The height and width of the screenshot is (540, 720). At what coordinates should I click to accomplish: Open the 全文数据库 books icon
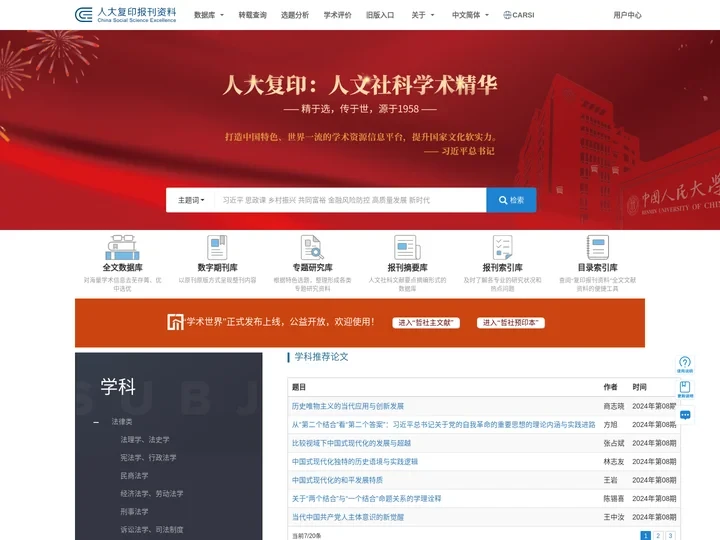coord(123,248)
